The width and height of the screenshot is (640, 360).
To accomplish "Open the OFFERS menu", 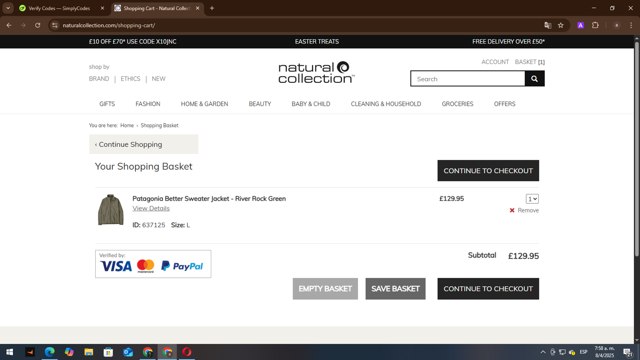I will [x=504, y=104].
